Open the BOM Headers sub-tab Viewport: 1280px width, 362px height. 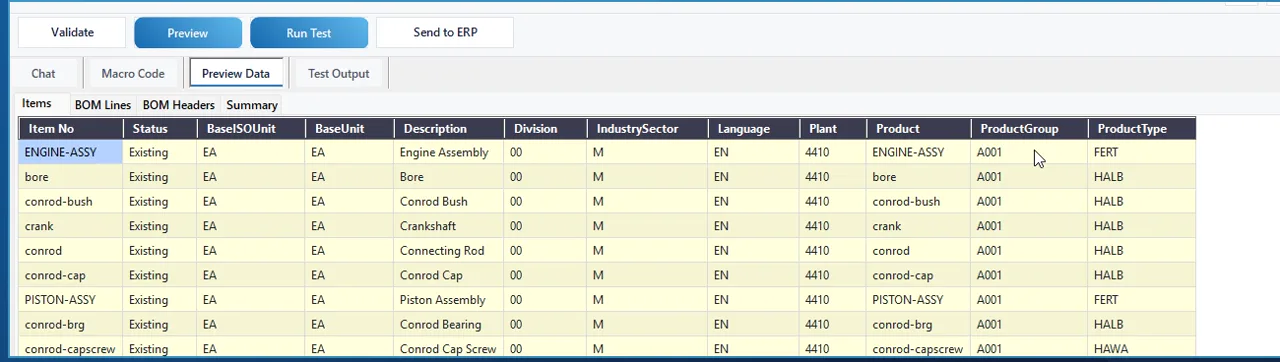click(179, 105)
